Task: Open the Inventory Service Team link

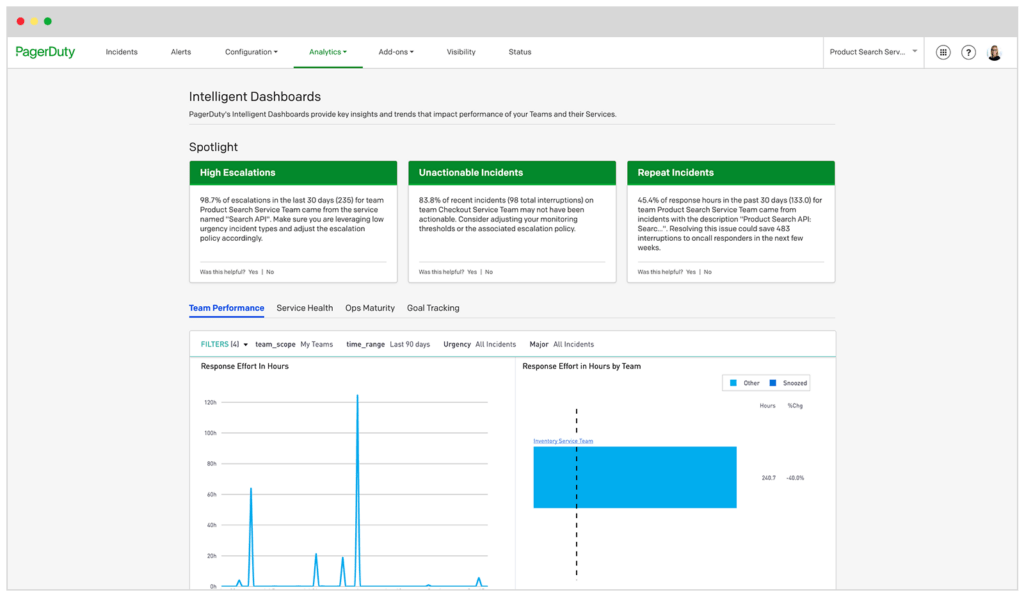Action: [x=563, y=441]
